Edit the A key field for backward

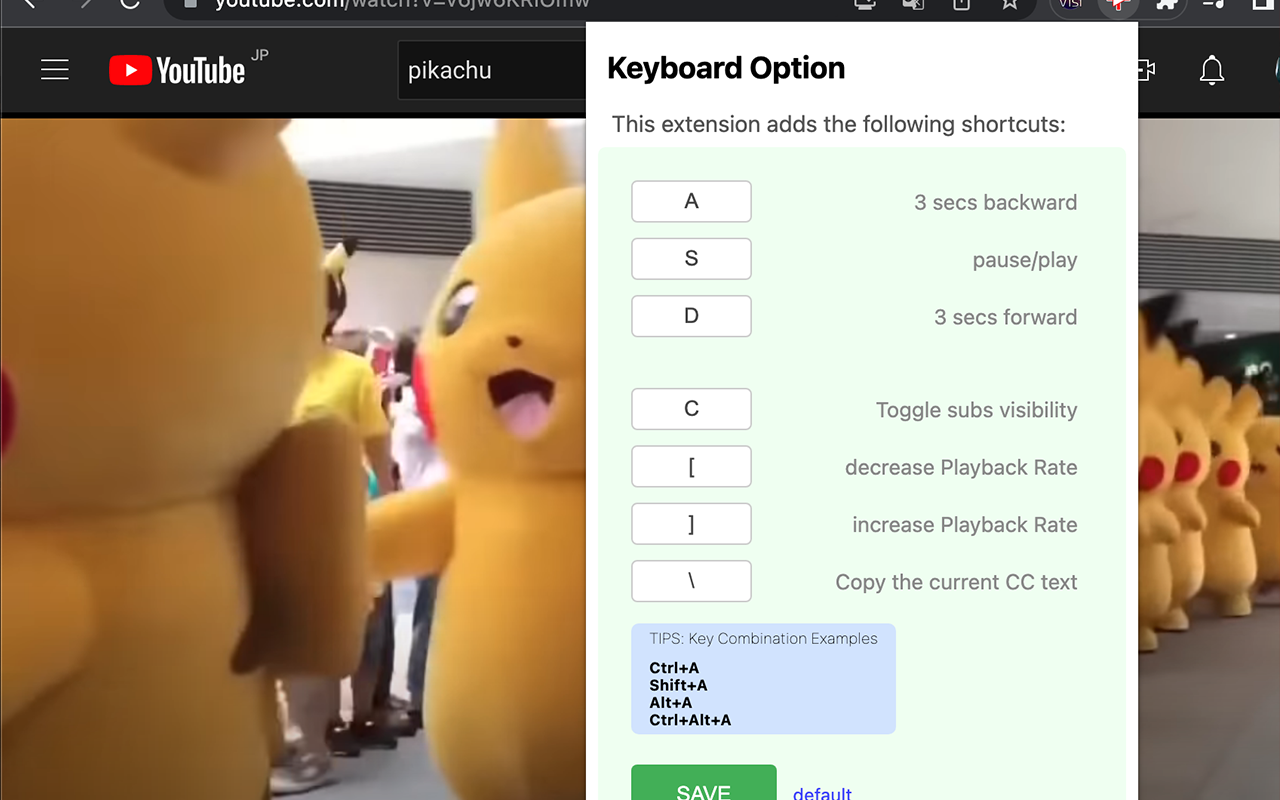(691, 201)
